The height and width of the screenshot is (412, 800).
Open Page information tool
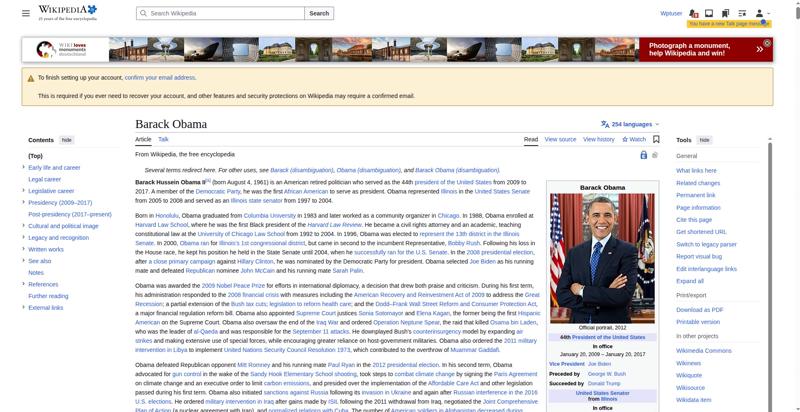point(698,208)
